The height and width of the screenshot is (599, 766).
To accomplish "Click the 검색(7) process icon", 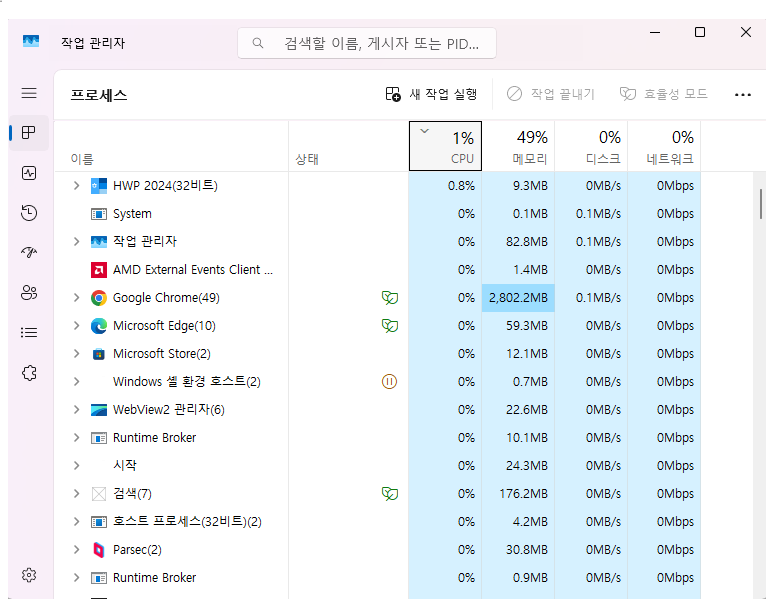I will tap(99, 494).
